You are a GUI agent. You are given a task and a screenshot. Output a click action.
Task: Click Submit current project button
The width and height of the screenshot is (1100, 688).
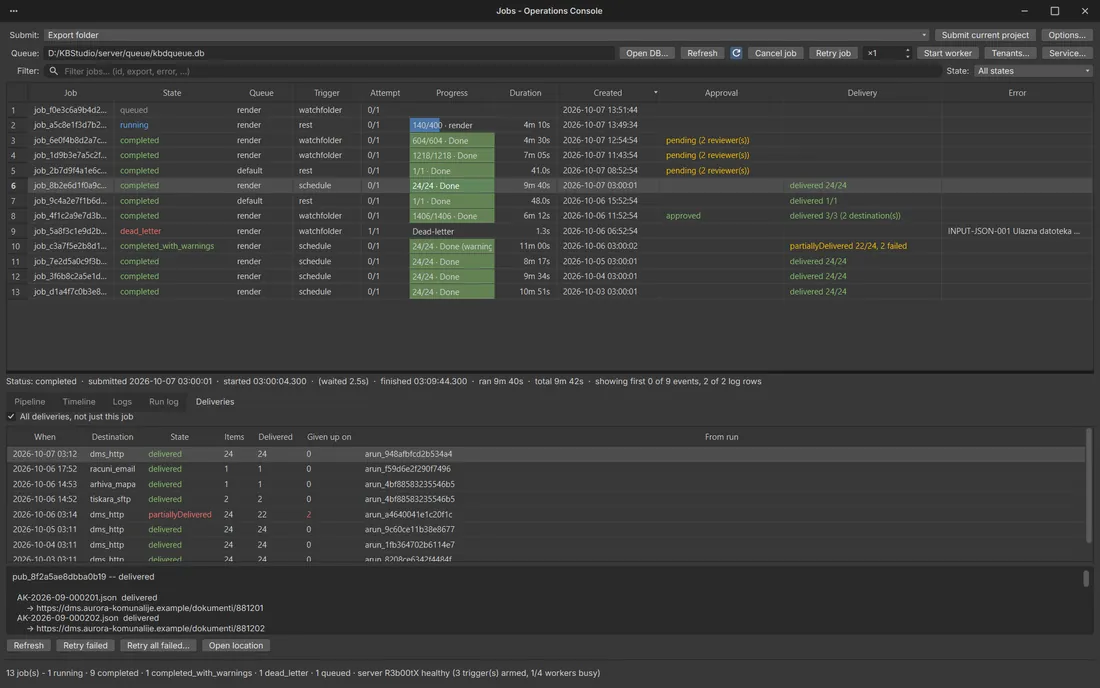(x=985, y=35)
